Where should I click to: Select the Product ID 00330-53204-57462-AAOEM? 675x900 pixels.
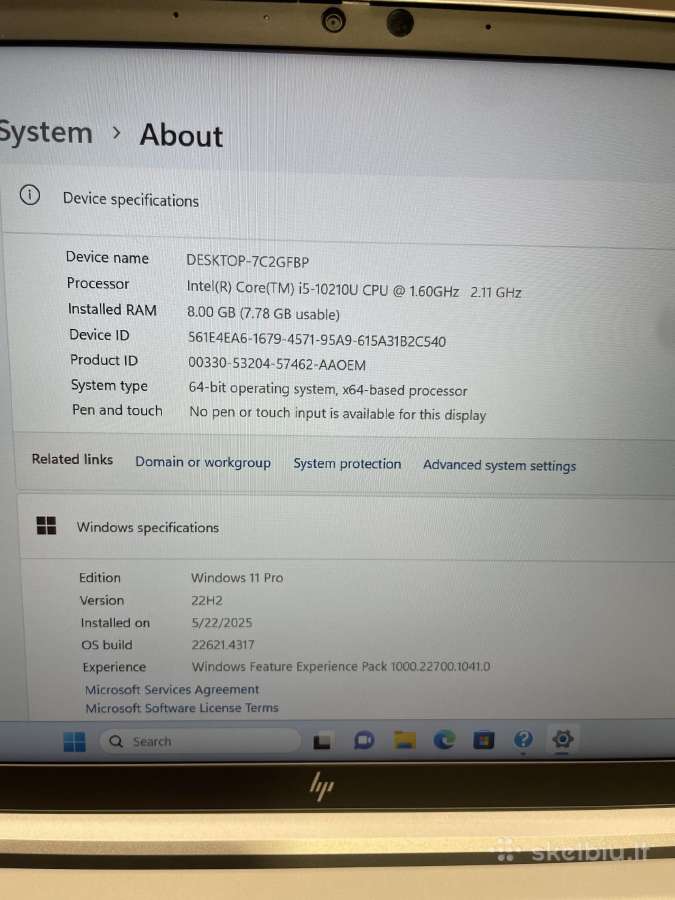tap(277, 364)
